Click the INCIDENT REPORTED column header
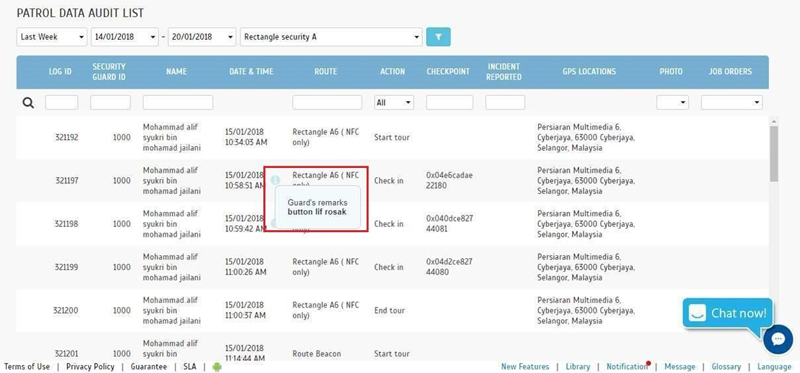 504,71
